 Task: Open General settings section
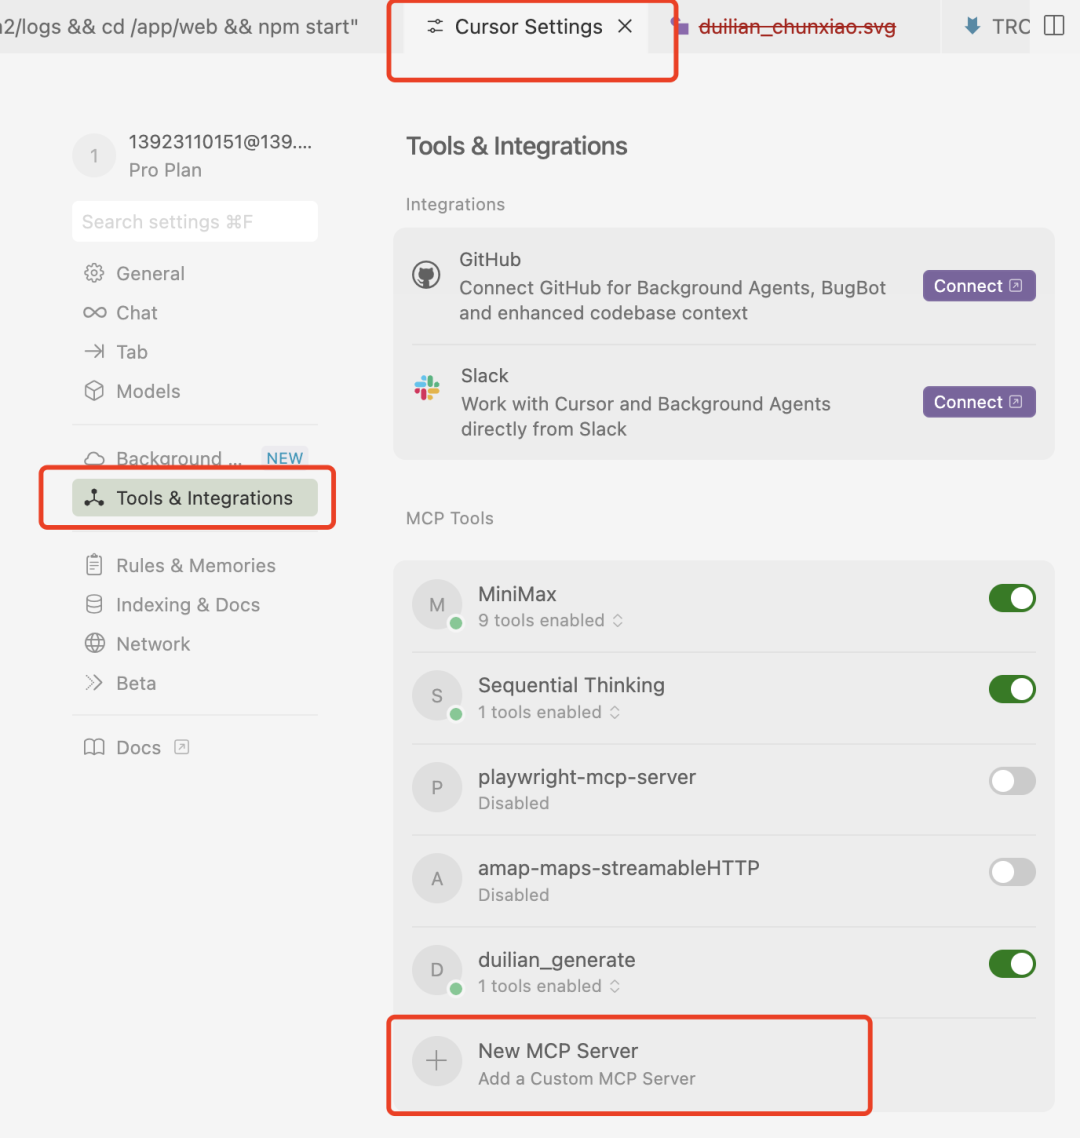click(195, 274)
